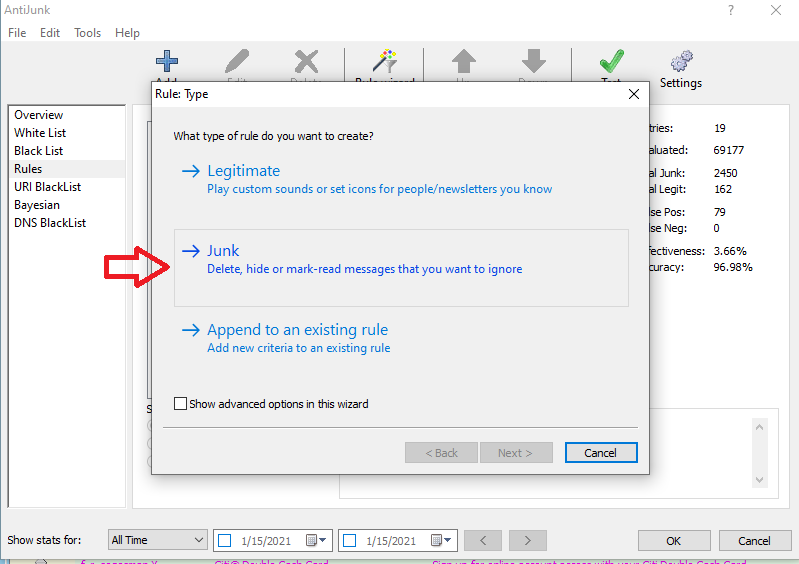Screen dimensions: 799x564
Task: Toggle the first 1/15/2021 date checkbox
Action: (225, 540)
